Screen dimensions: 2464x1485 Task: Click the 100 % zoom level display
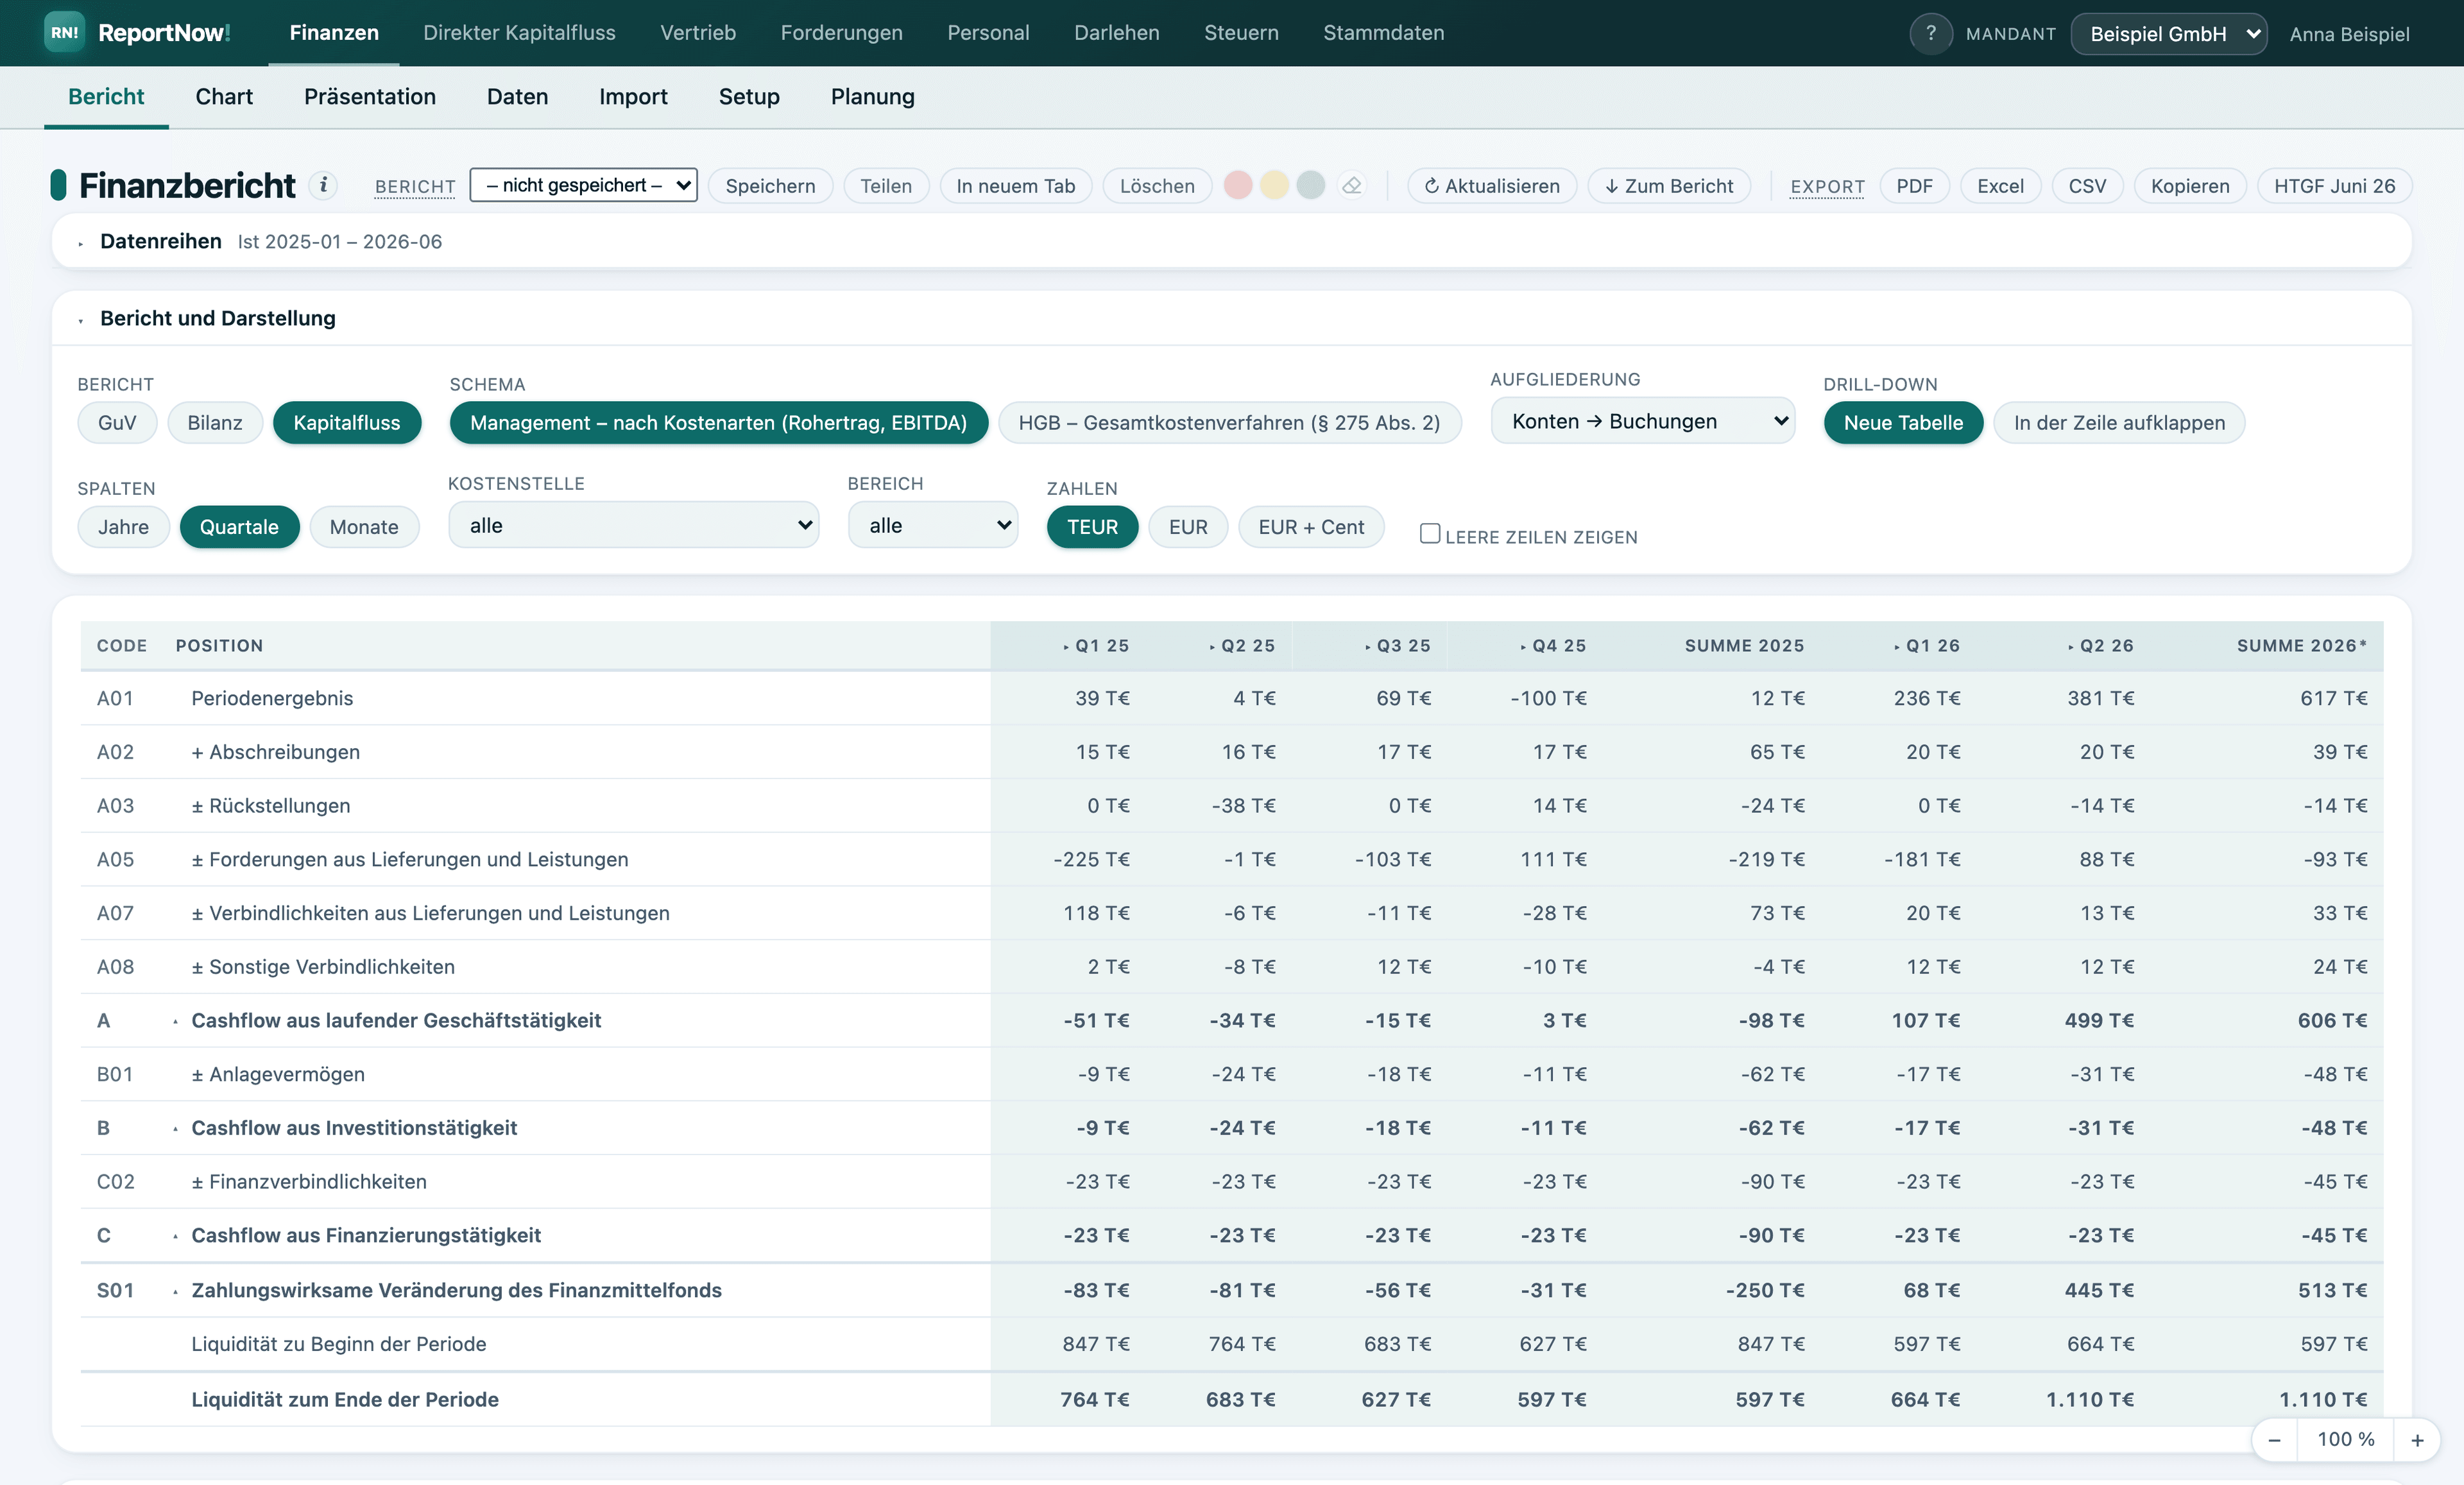click(2346, 1439)
